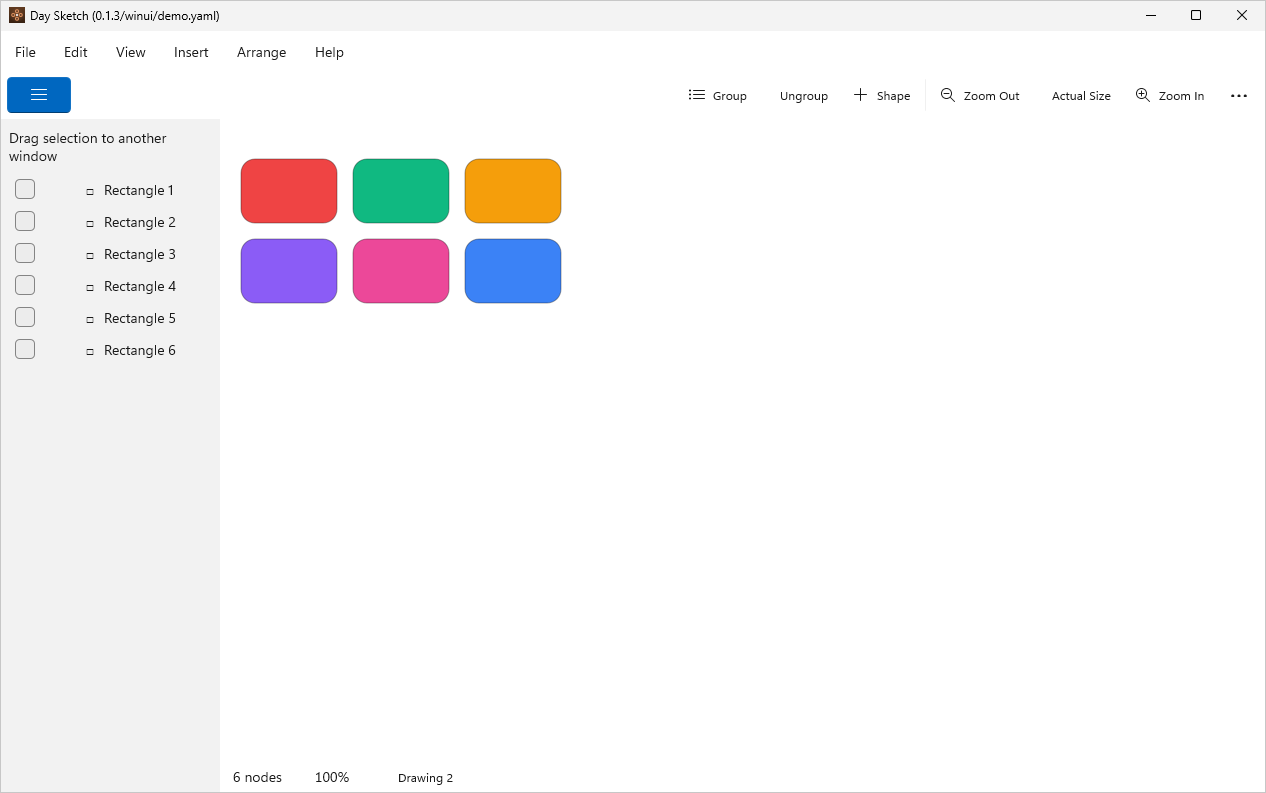This screenshot has height=793, width=1266.
Task: Open the Edit menu
Action: point(76,52)
